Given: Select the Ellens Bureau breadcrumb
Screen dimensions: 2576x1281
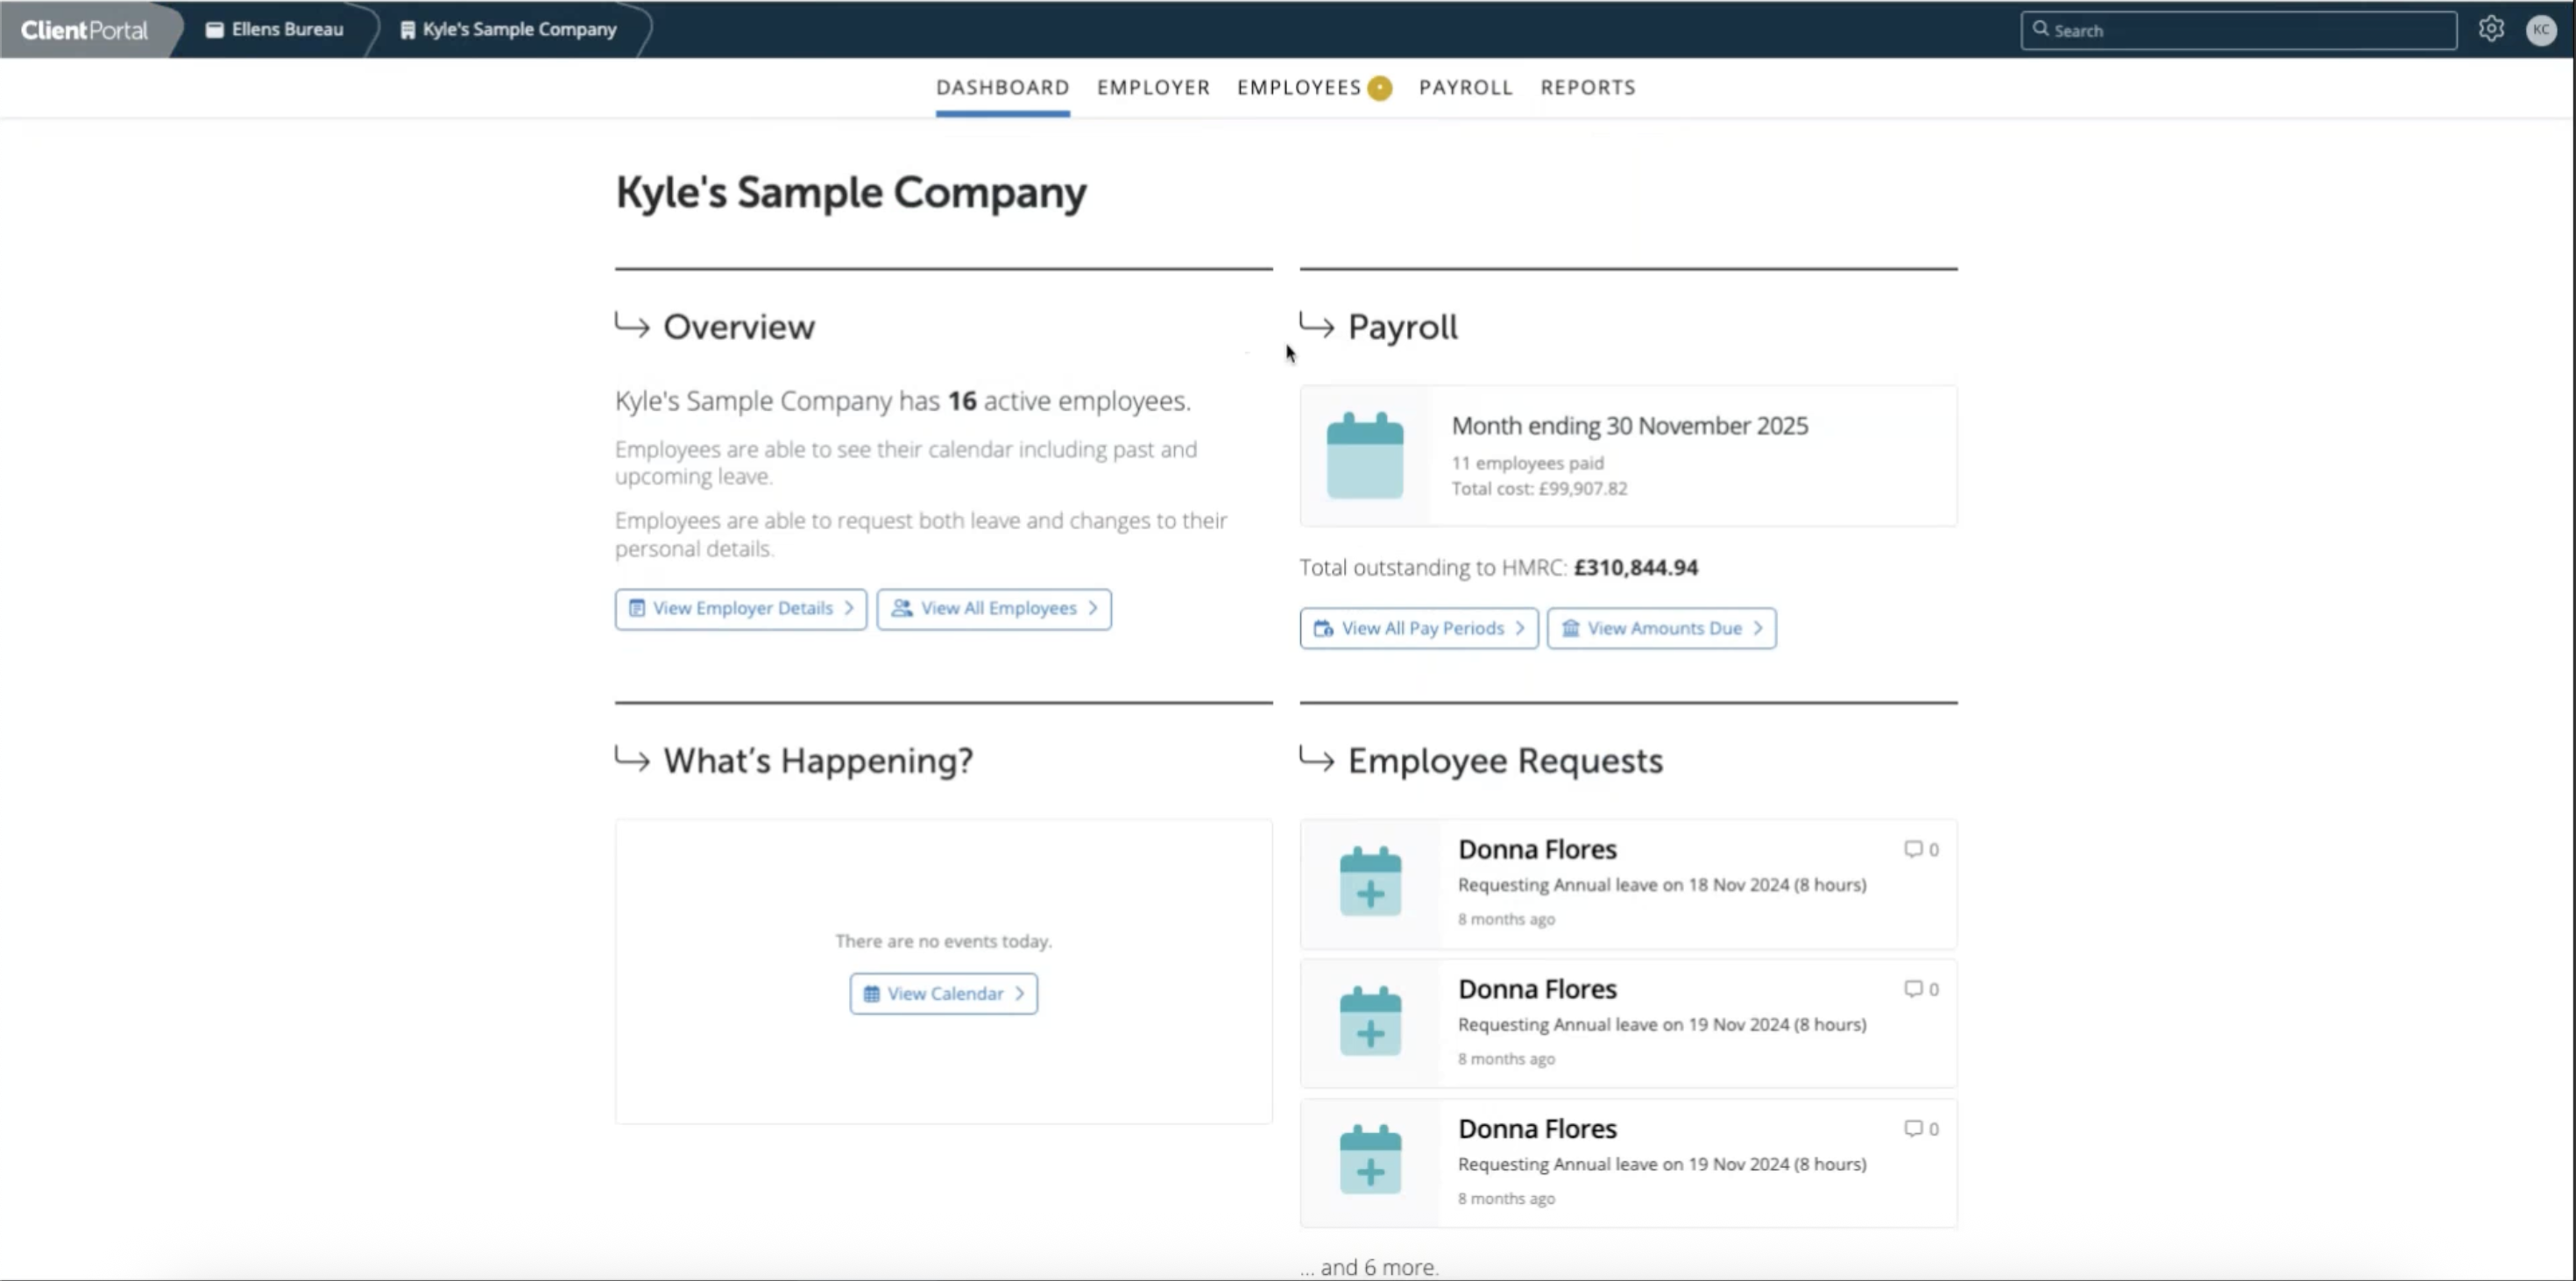Looking at the screenshot, I should click(x=286, y=29).
